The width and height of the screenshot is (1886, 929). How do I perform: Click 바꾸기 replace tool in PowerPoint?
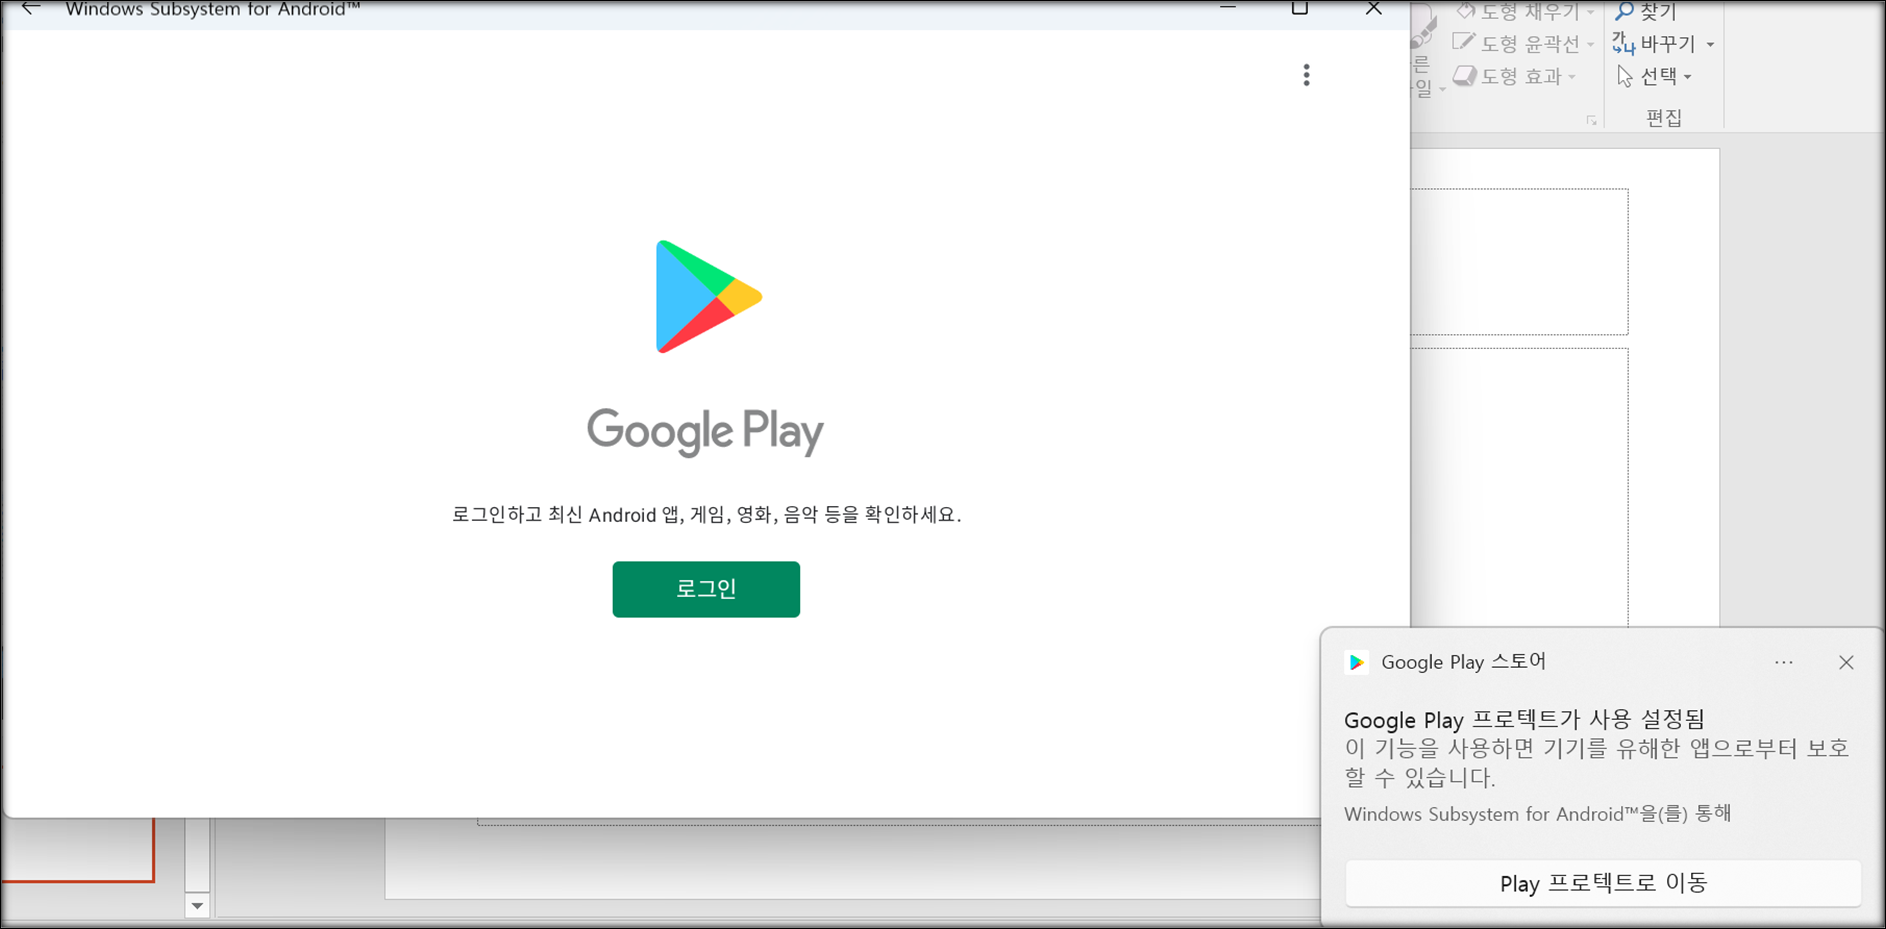[1656, 44]
